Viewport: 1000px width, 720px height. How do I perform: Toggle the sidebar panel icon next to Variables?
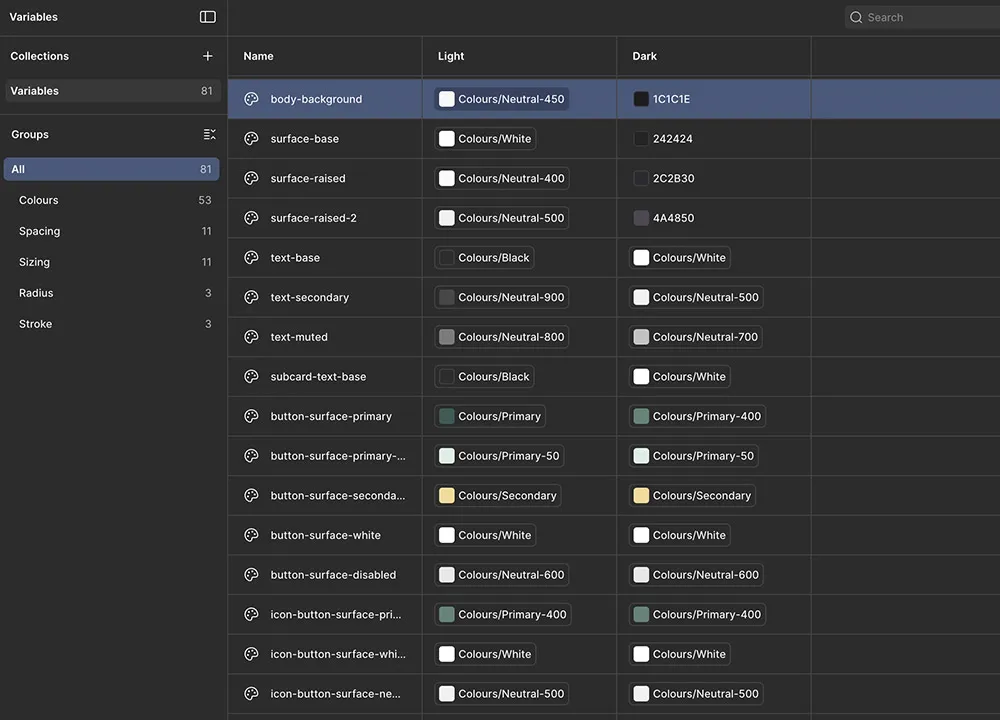208,17
